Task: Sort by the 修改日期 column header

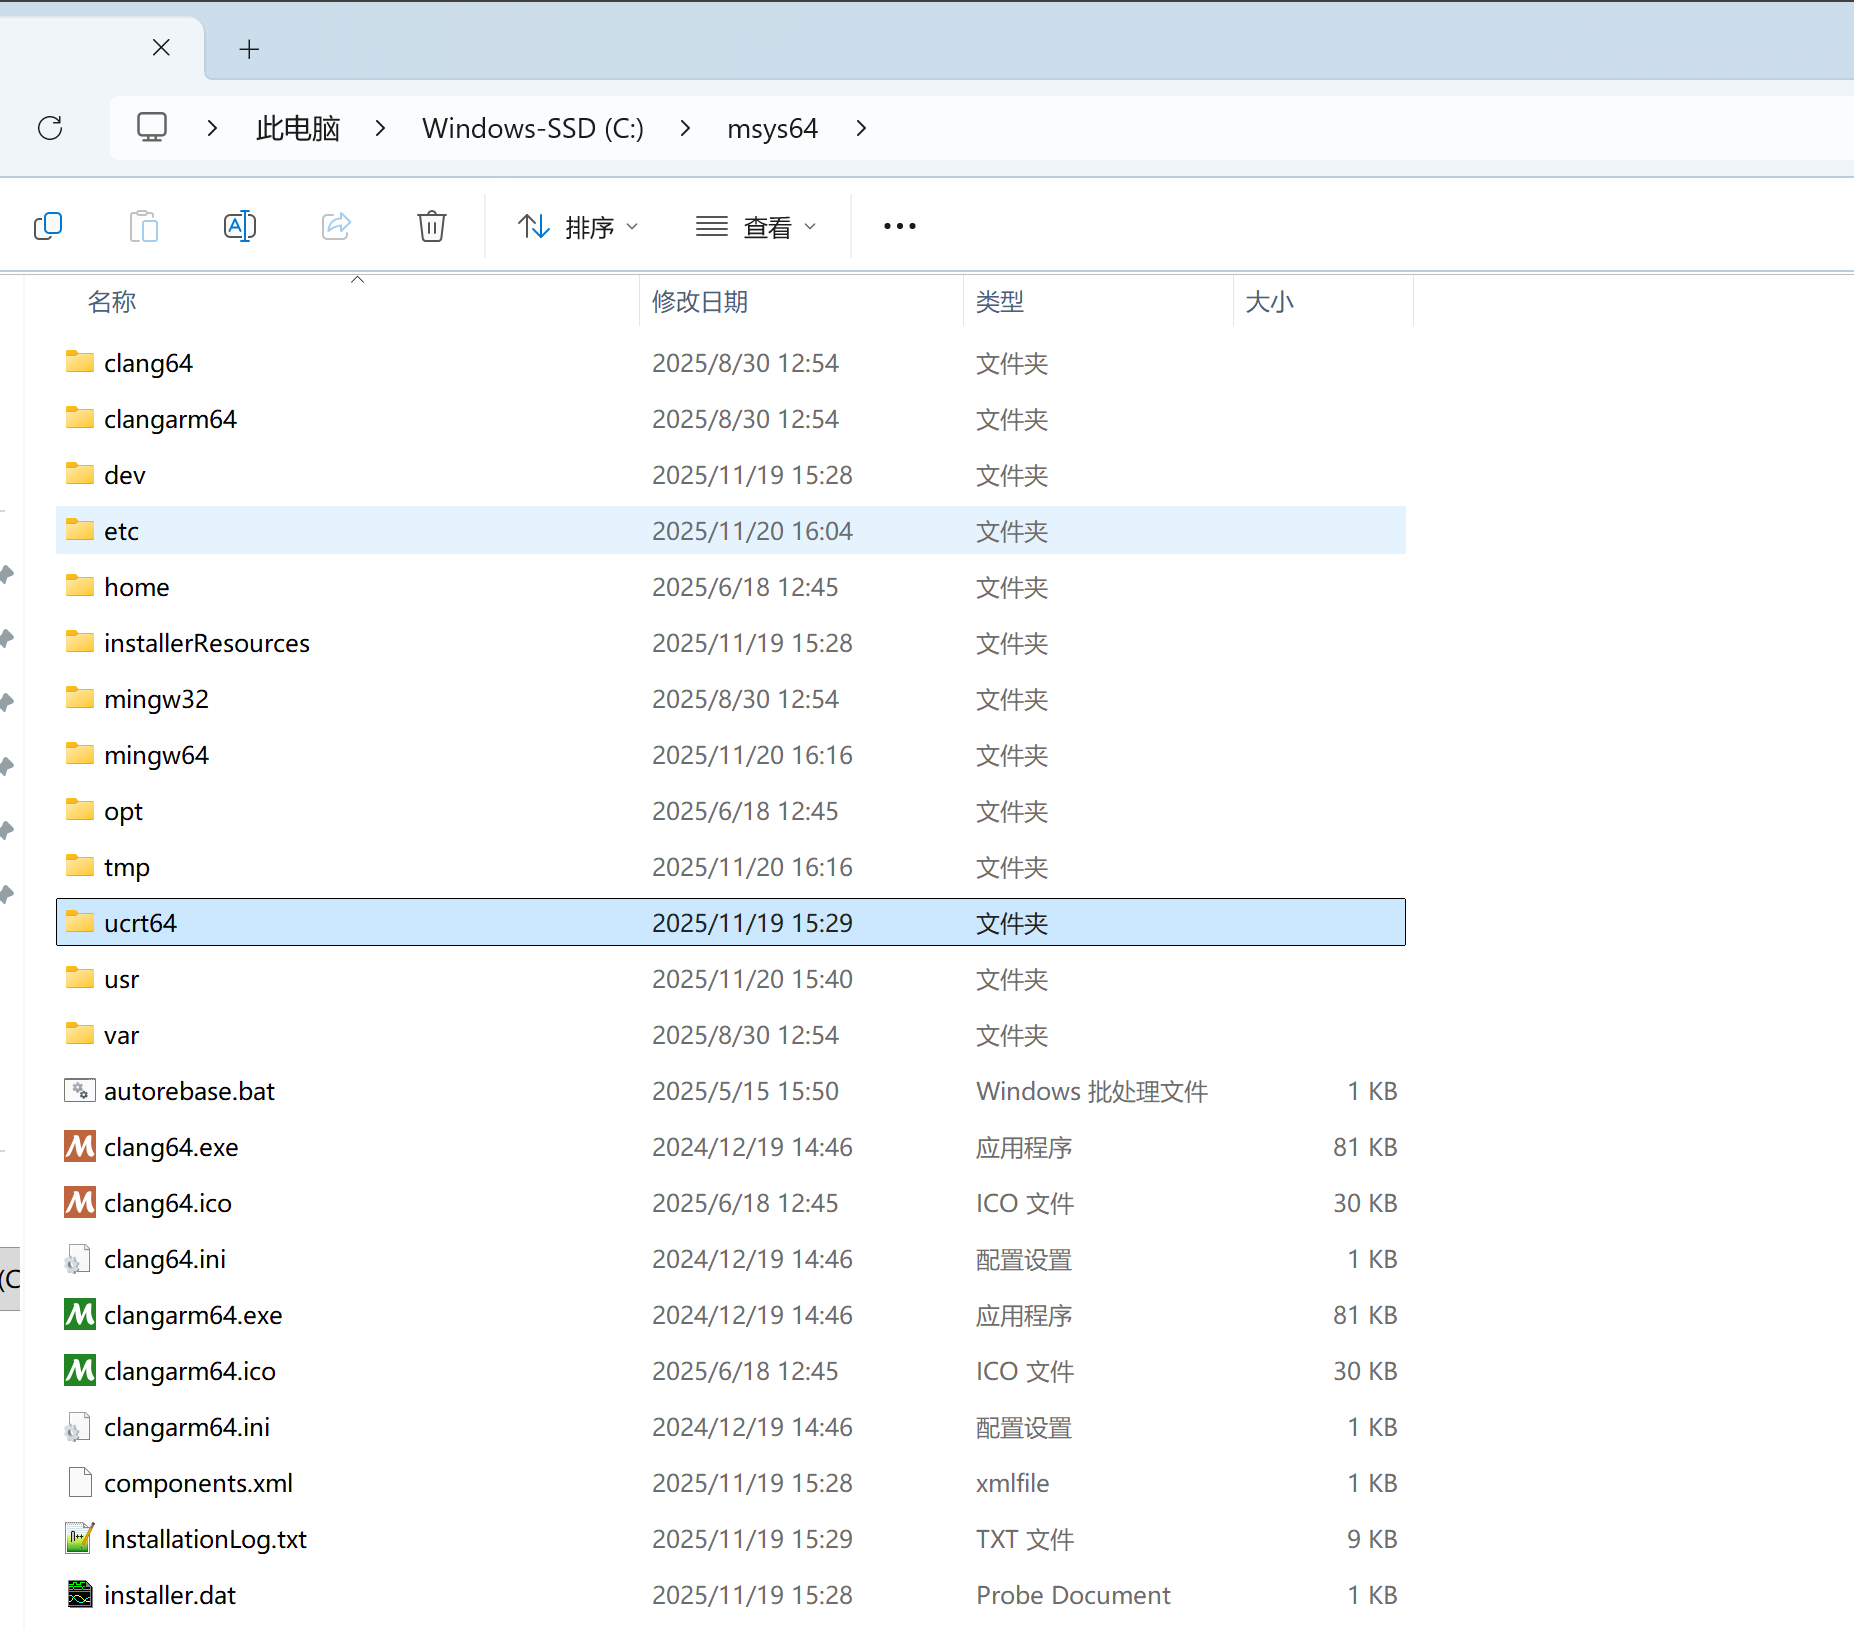Action: pos(700,302)
